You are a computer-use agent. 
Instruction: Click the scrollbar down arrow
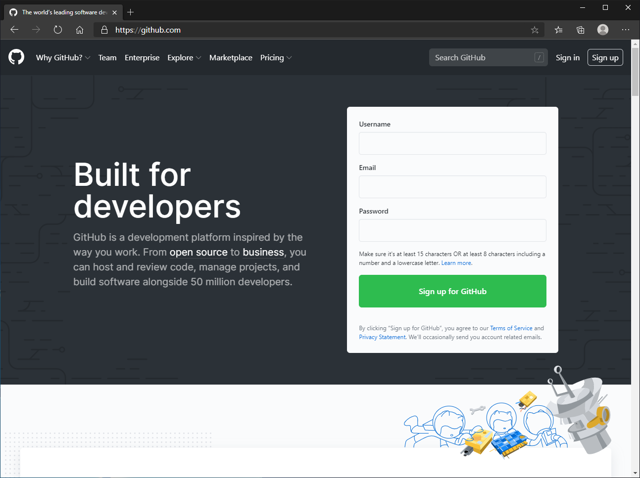[x=635, y=474]
